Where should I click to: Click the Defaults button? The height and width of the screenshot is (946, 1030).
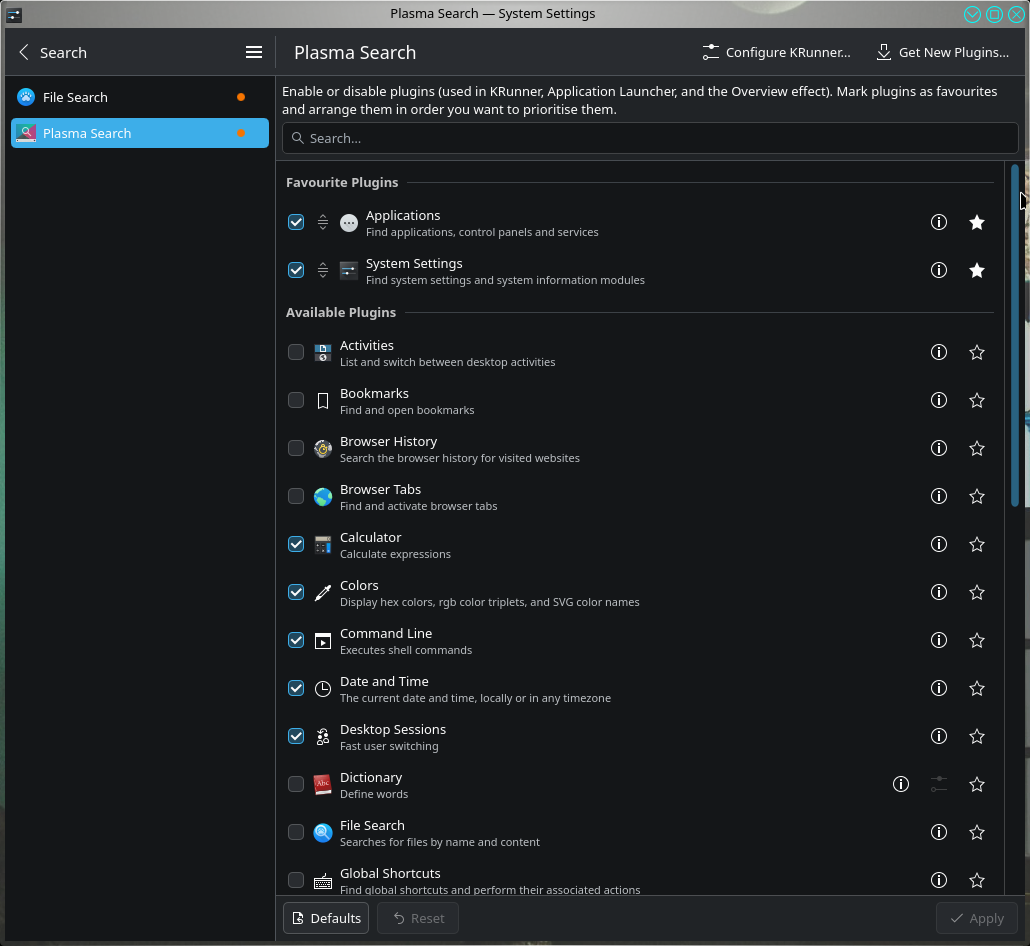coord(326,918)
